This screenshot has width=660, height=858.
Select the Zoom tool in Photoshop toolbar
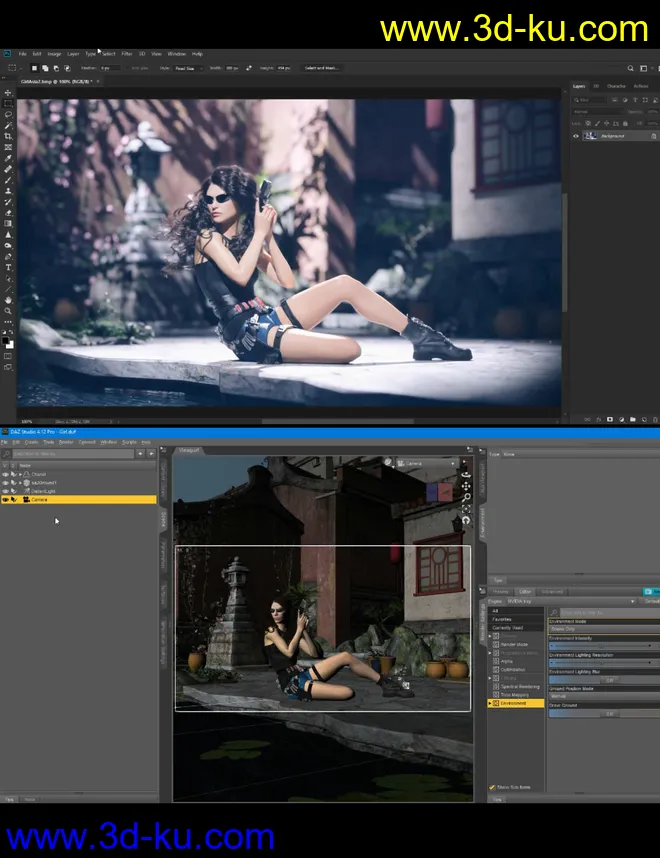click(8, 311)
